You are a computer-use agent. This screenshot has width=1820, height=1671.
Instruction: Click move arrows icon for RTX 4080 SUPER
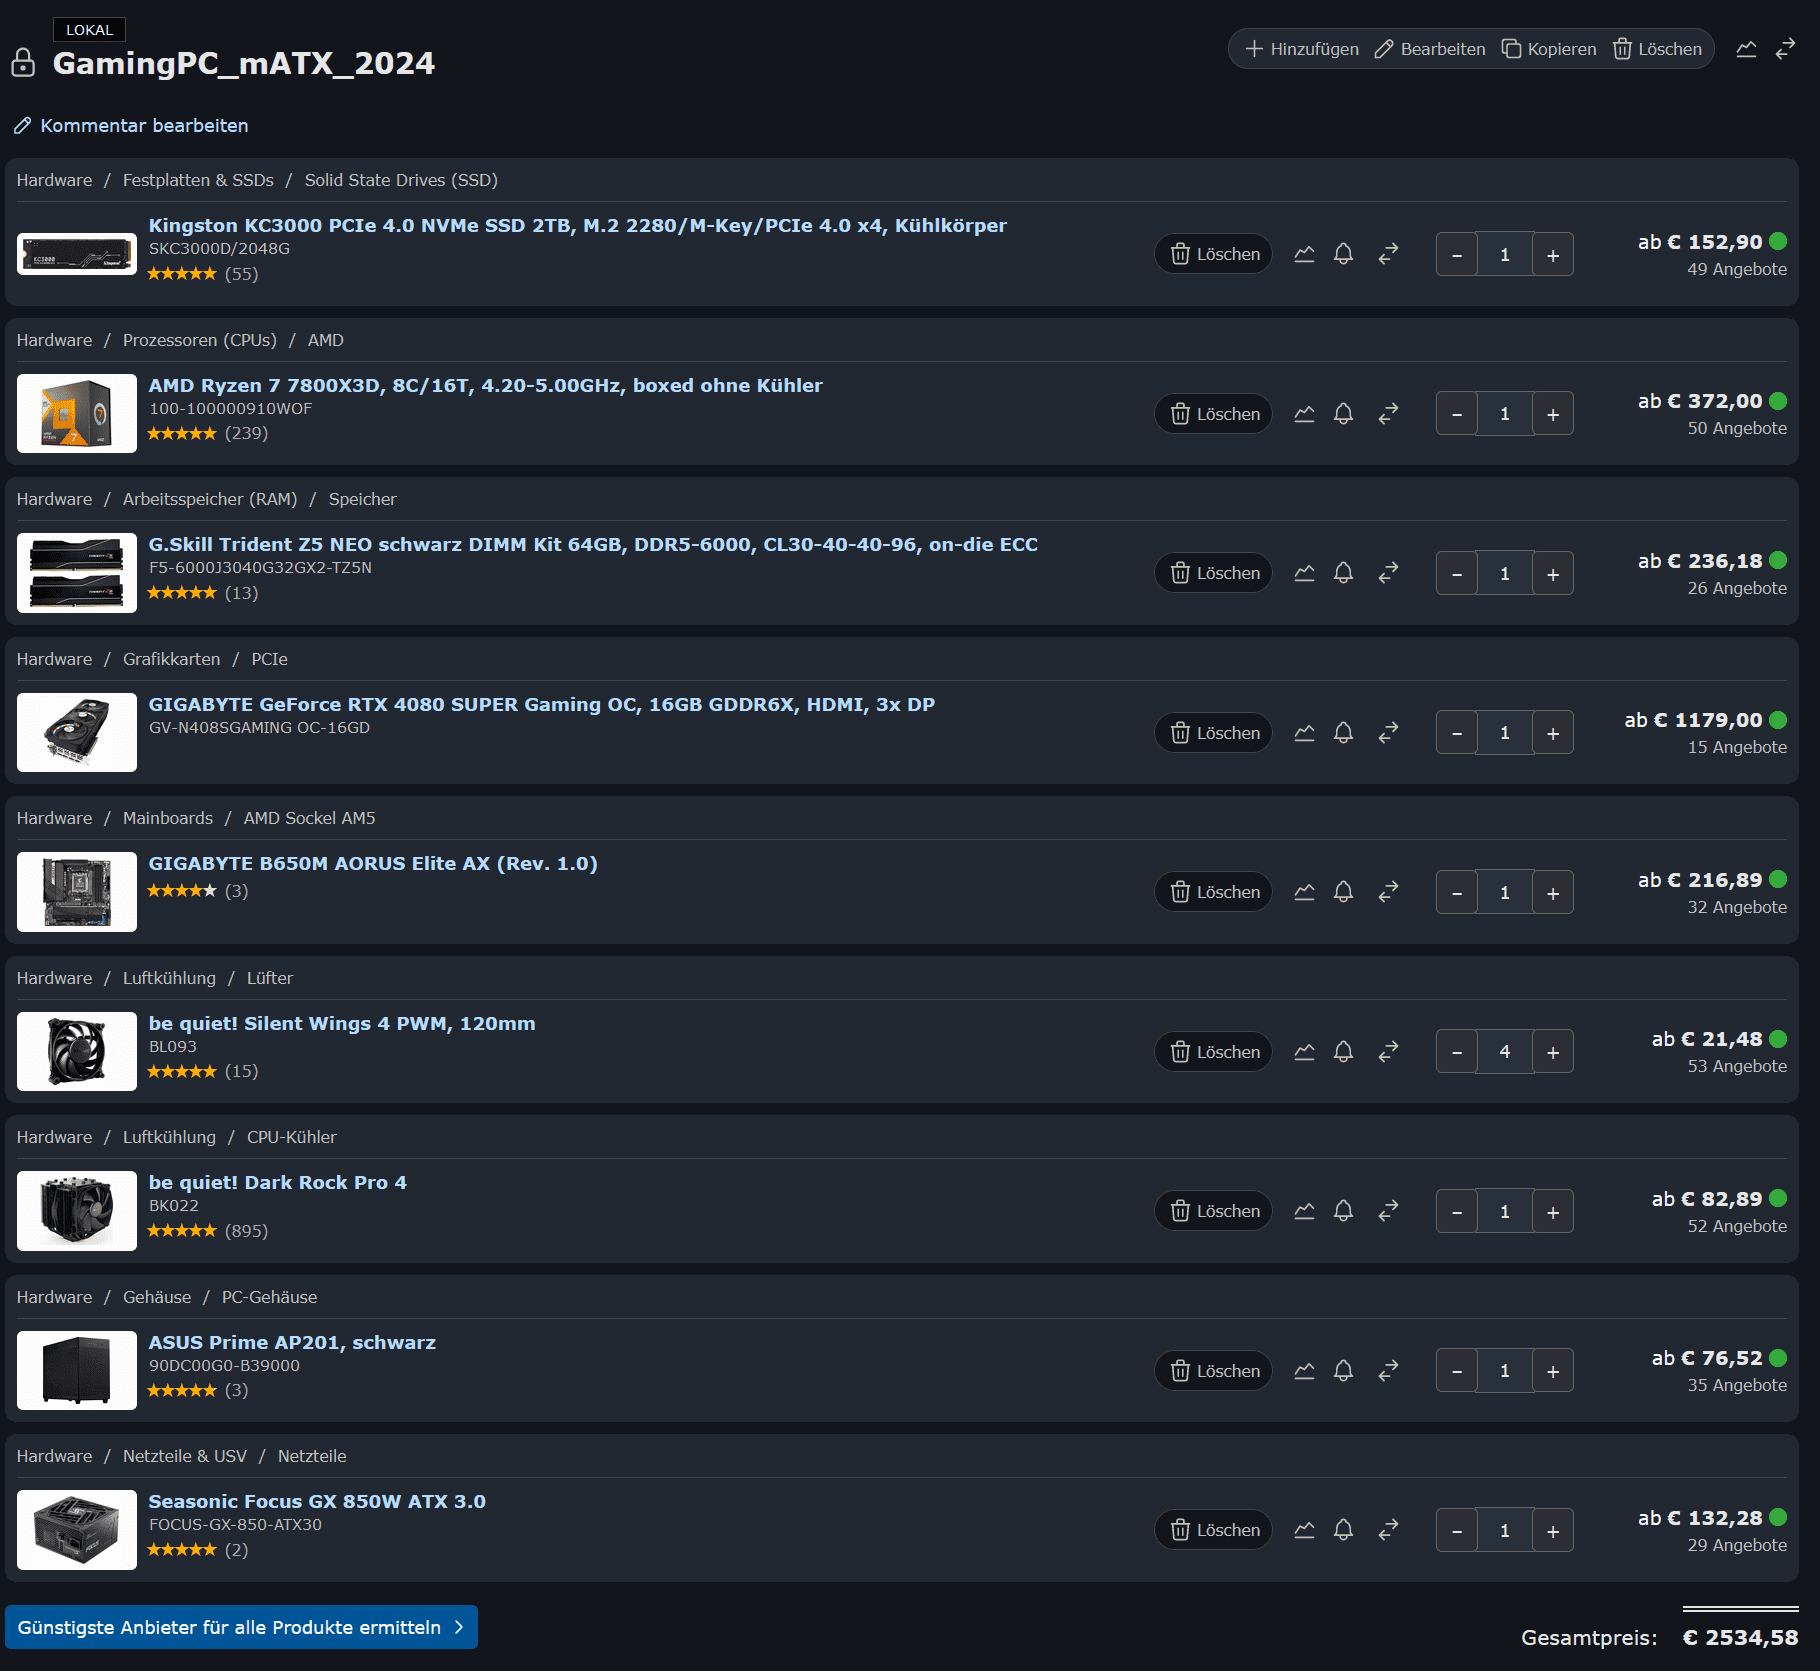pyautogui.click(x=1388, y=733)
